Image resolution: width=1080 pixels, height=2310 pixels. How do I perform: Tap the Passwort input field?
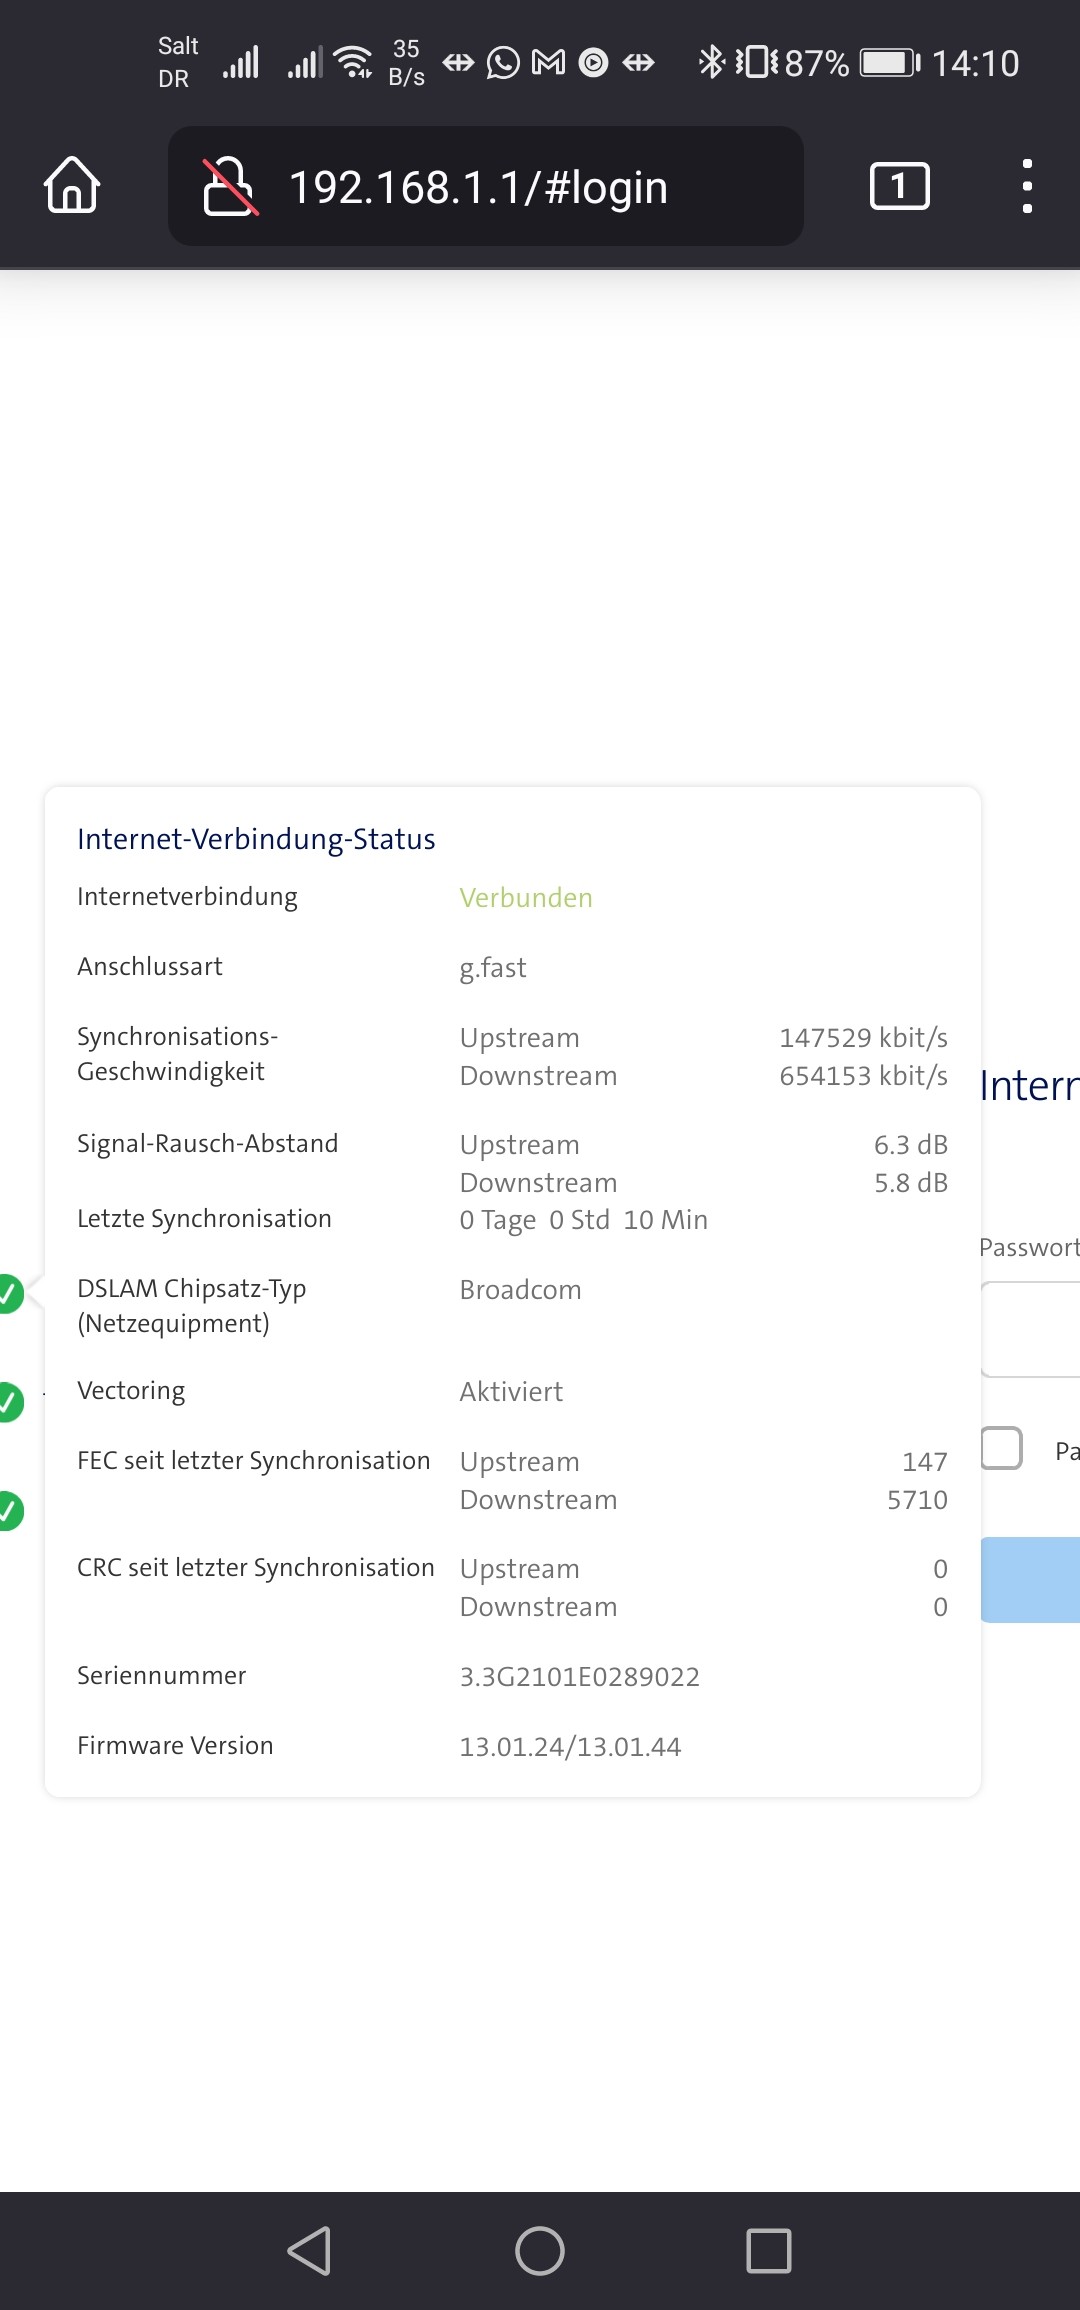coord(1030,1329)
